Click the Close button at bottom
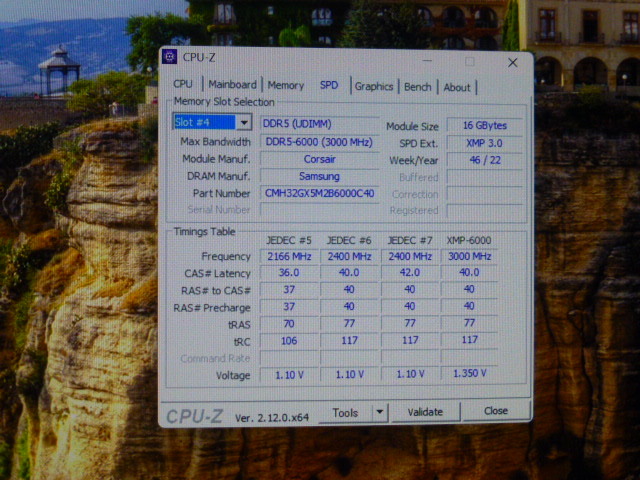This screenshot has width=640, height=480. (x=496, y=411)
